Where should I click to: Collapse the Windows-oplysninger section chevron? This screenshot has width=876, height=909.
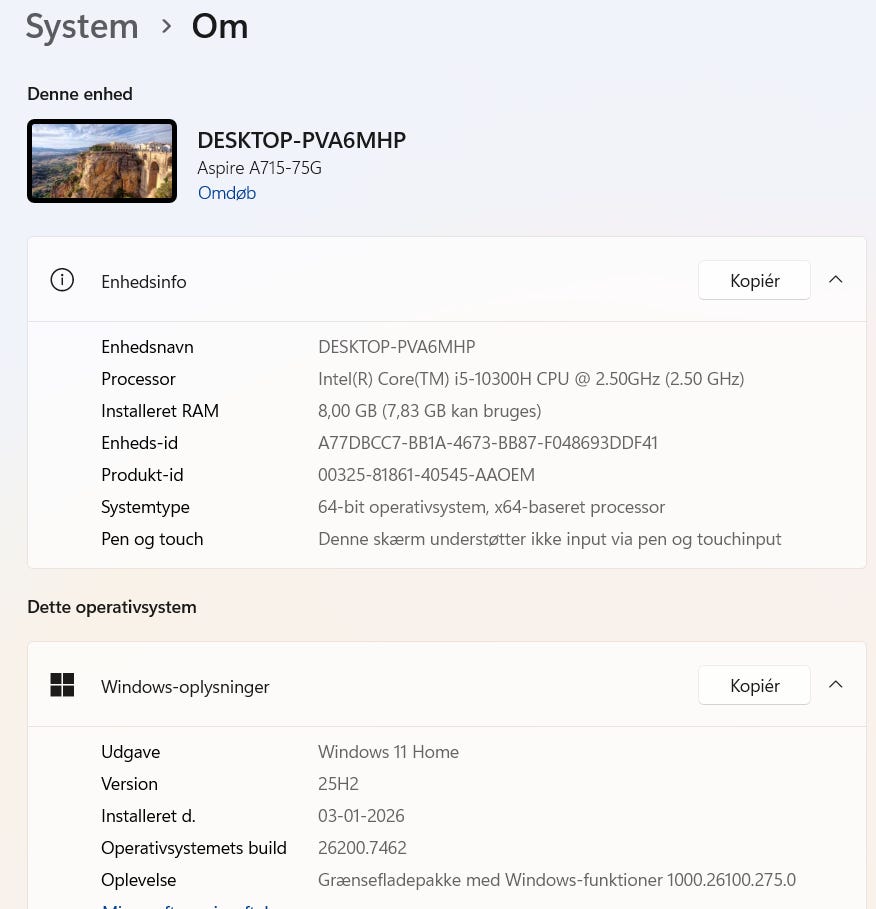tap(836, 685)
